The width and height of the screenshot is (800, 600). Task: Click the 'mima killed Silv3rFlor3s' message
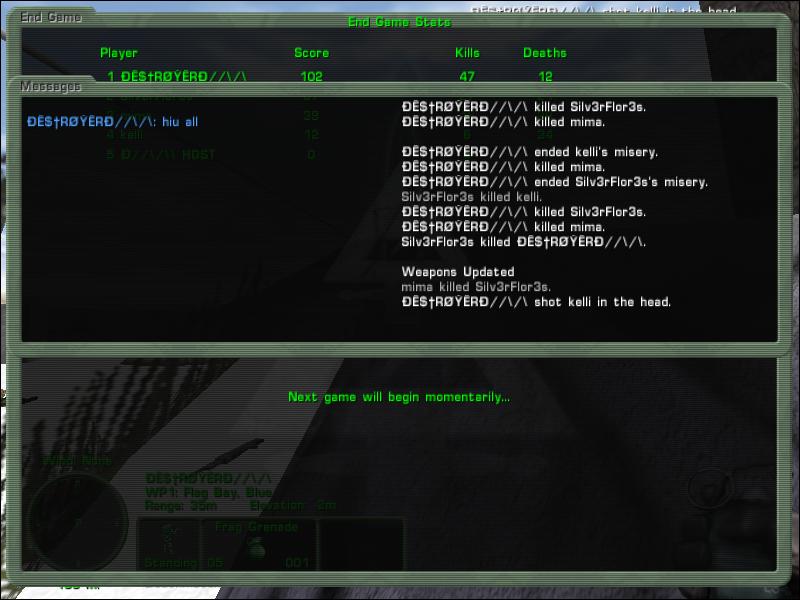coord(476,287)
